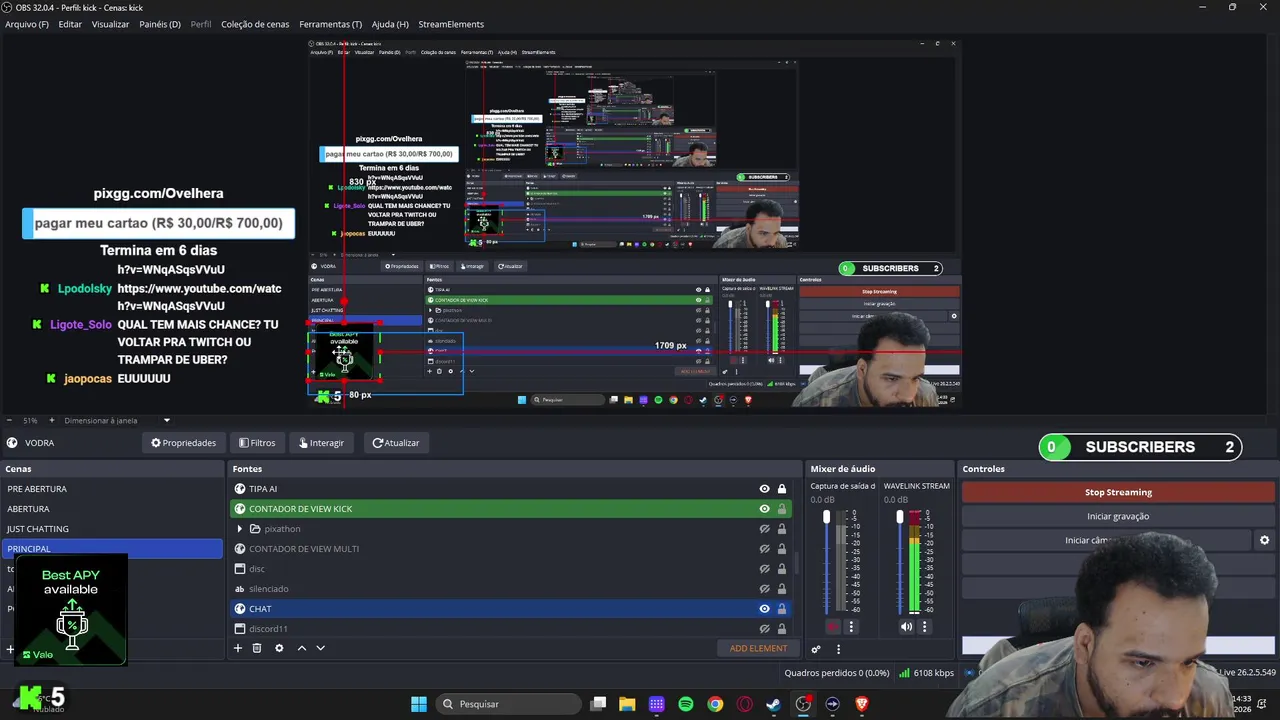Open the Painéis menu
Screen dimensions: 1280x720
coord(160,24)
